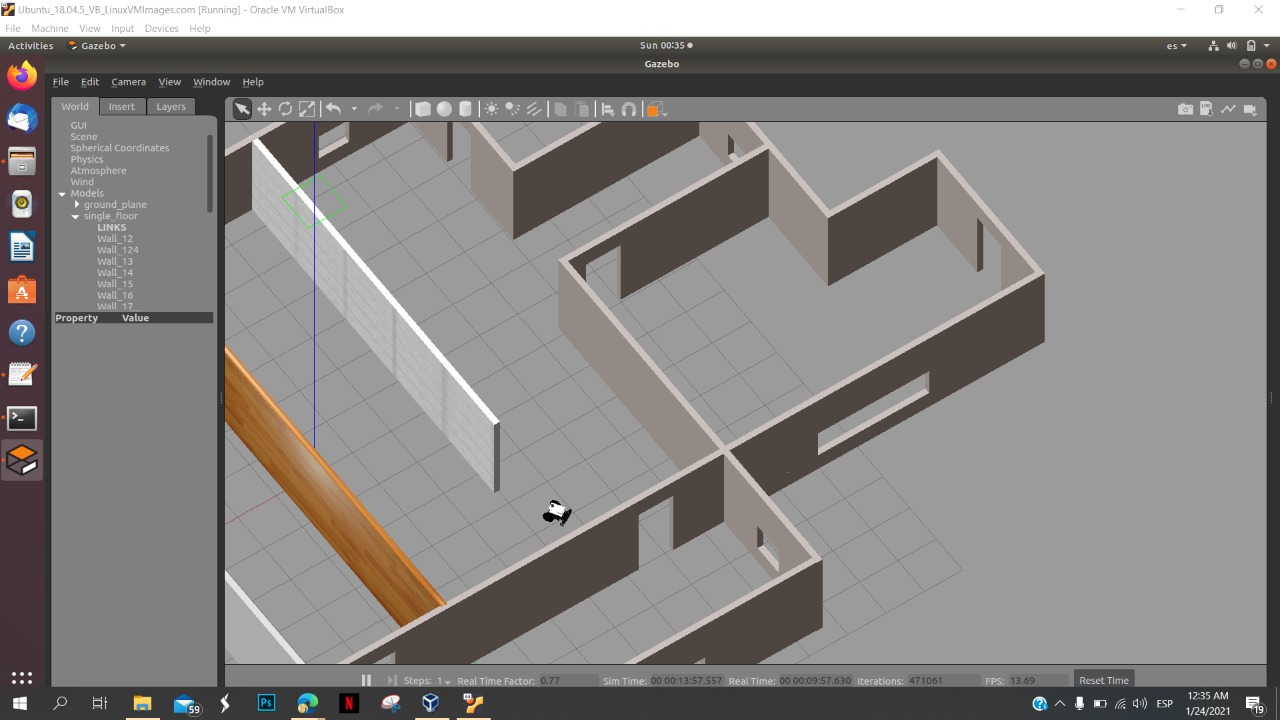Open the plot chart icon
The image size is (1280, 720).
[x=1228, y=109]
